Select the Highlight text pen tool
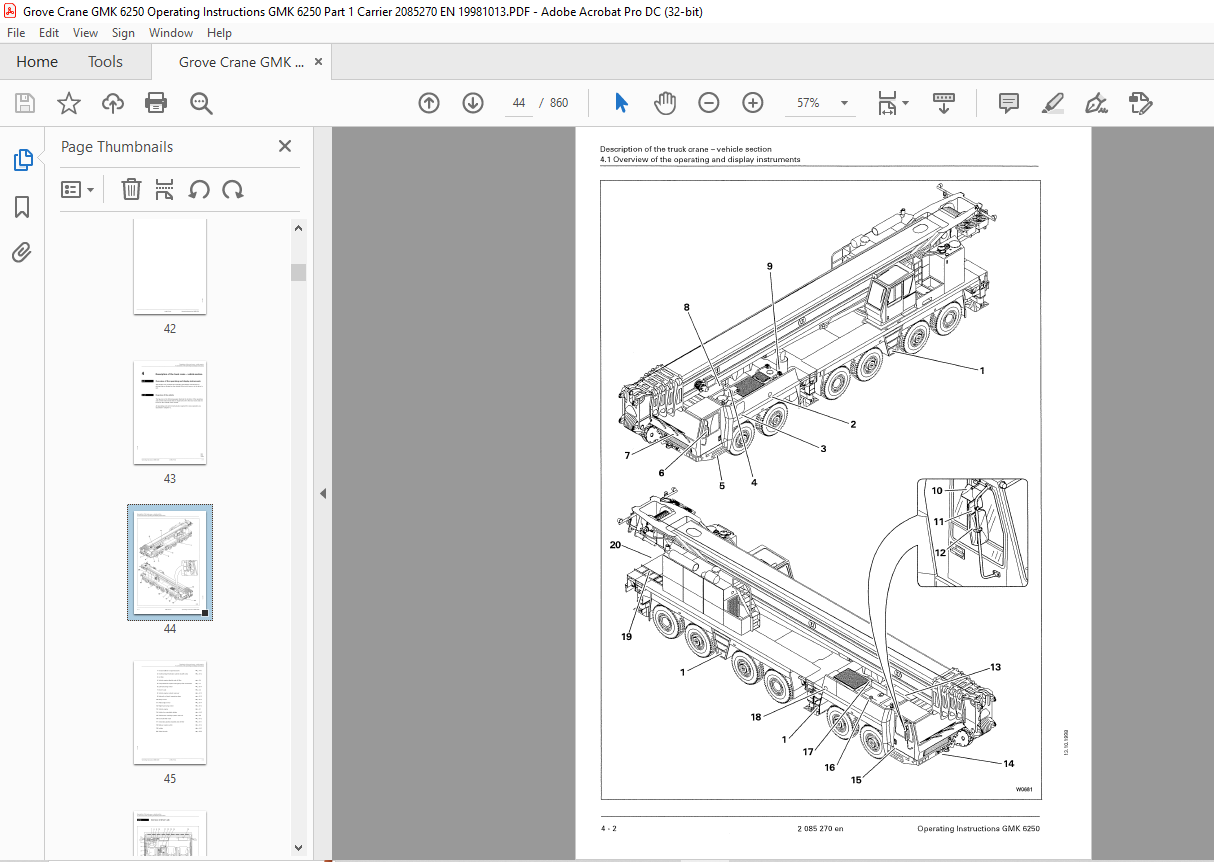The height and width of the screenshot is (862, 1214). 1052,103
